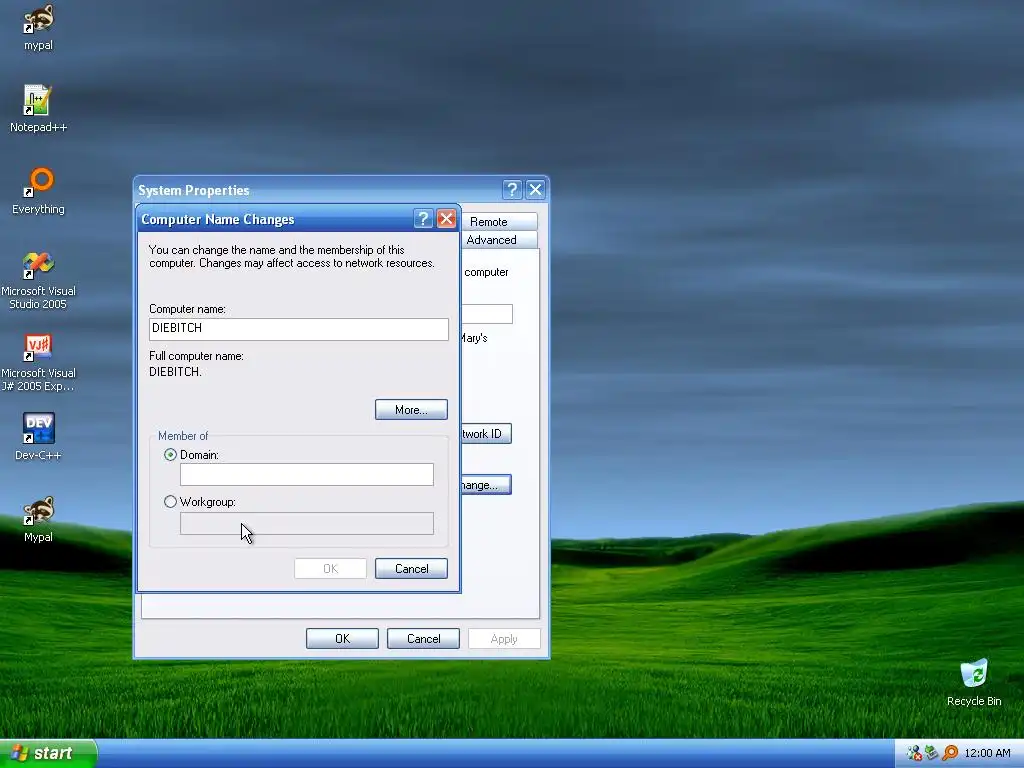1024x768 pixels.
Task: Click the More... button
Action: 411,409
